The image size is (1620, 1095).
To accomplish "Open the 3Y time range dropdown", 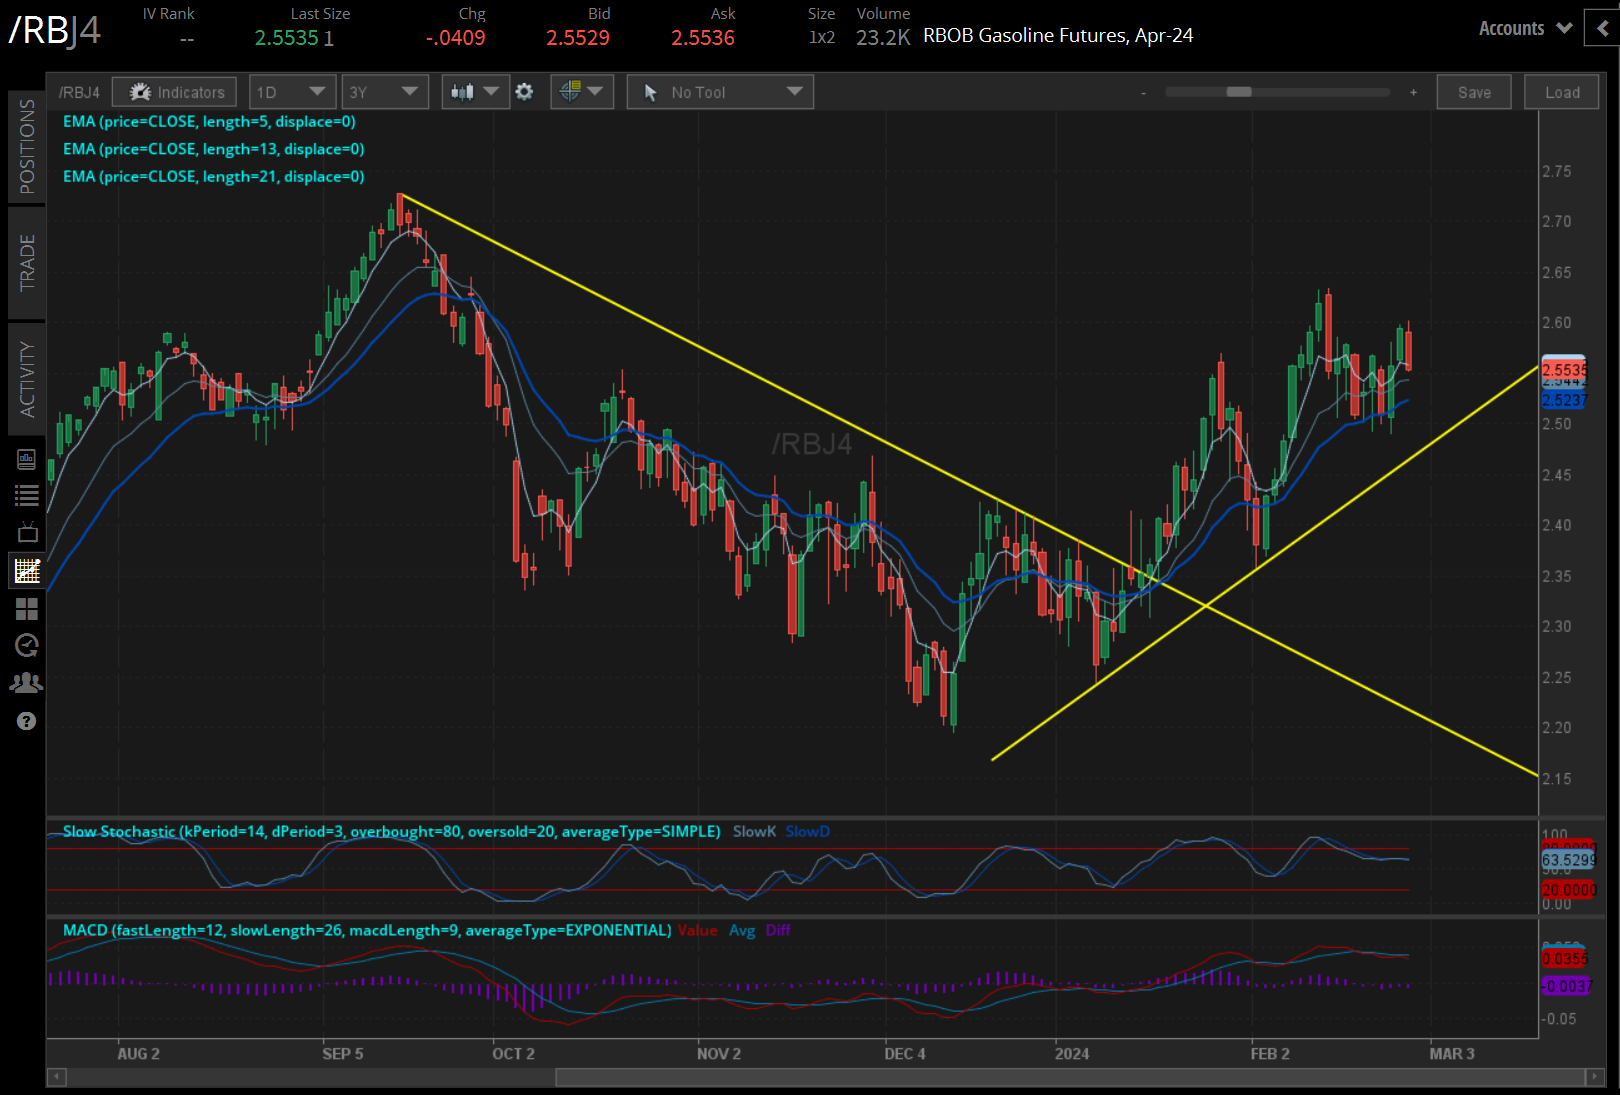I will [x=385, y=92].
